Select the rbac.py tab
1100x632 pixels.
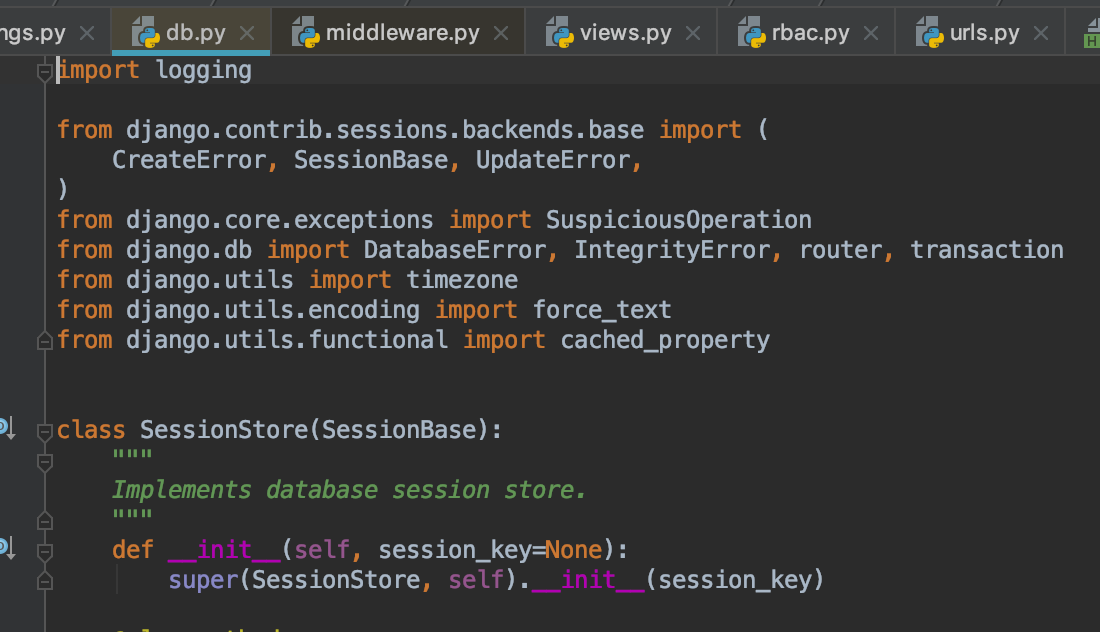click(x=810, y=33)
